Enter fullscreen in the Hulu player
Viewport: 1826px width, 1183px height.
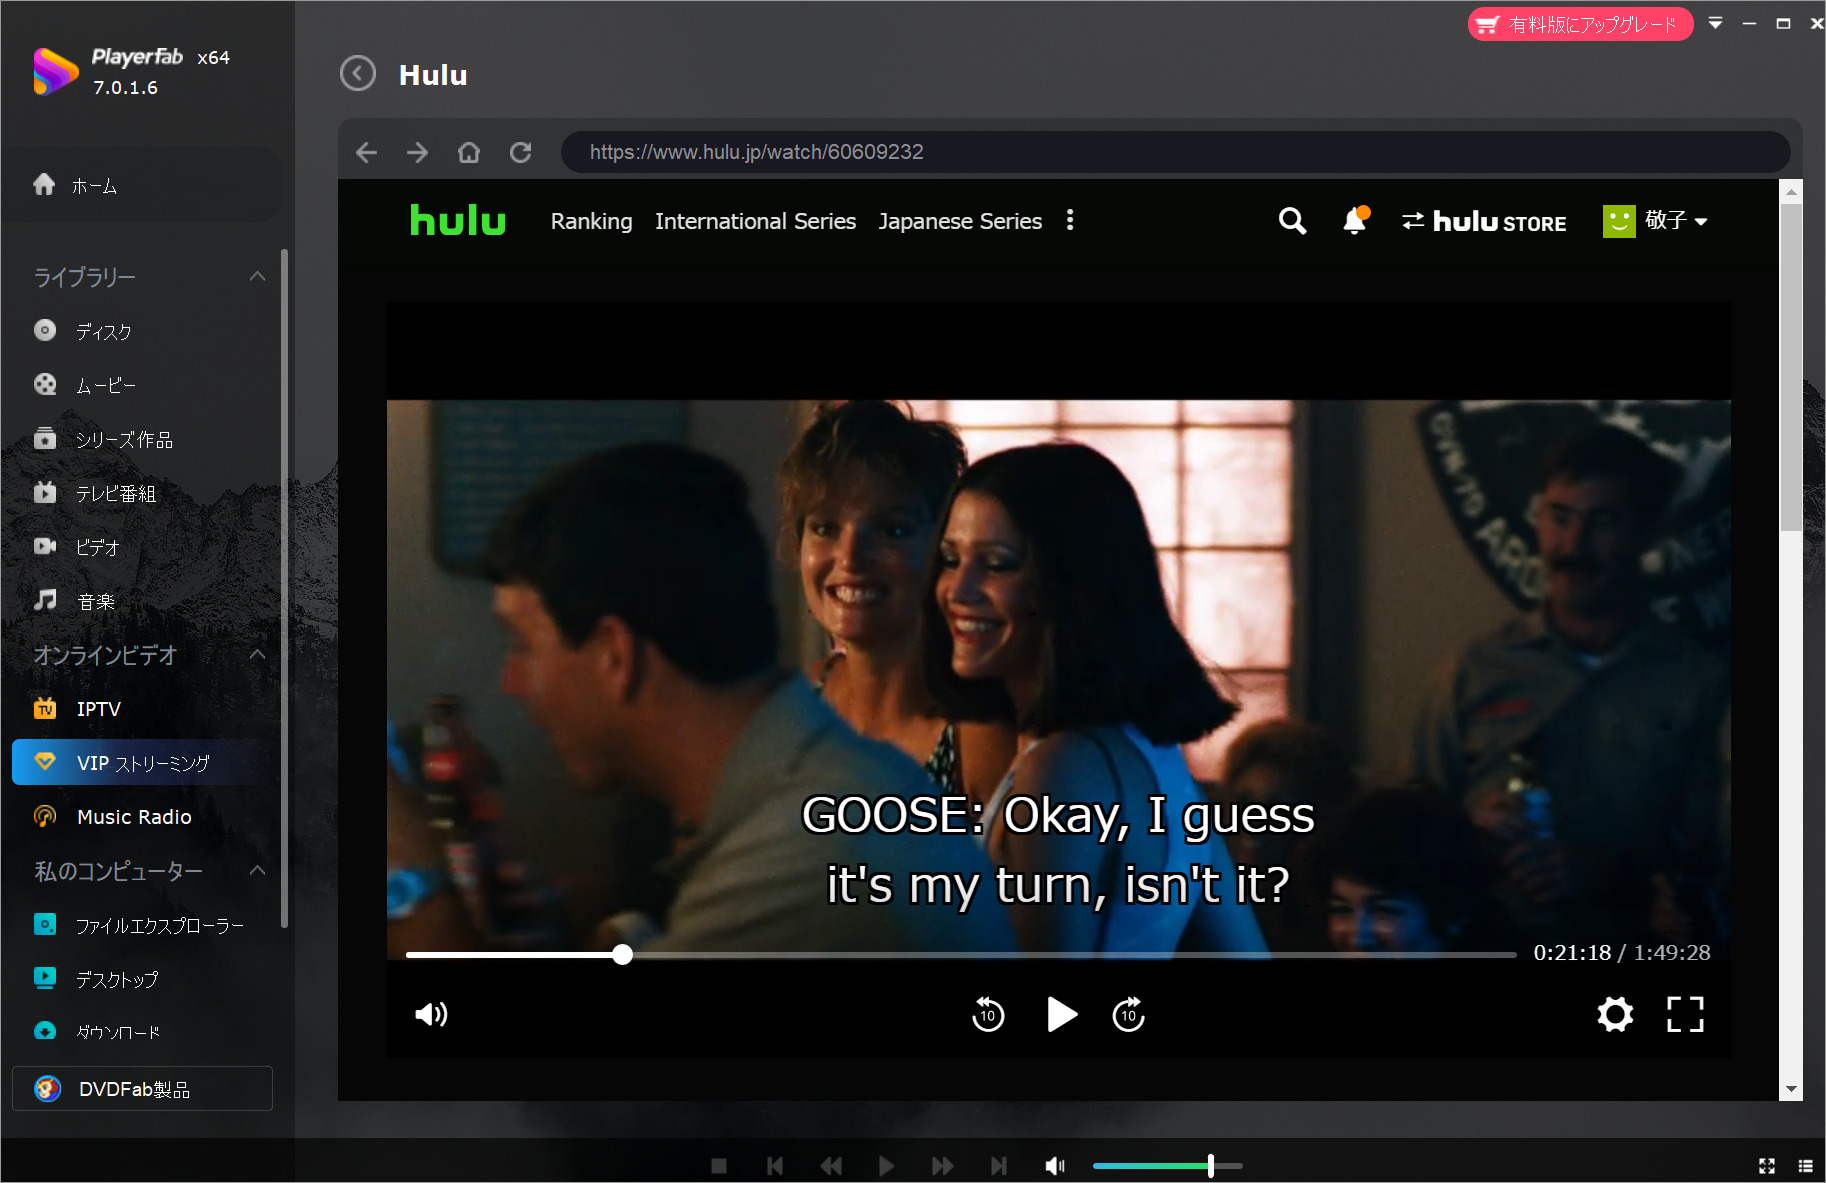tap(1685, 1014)
